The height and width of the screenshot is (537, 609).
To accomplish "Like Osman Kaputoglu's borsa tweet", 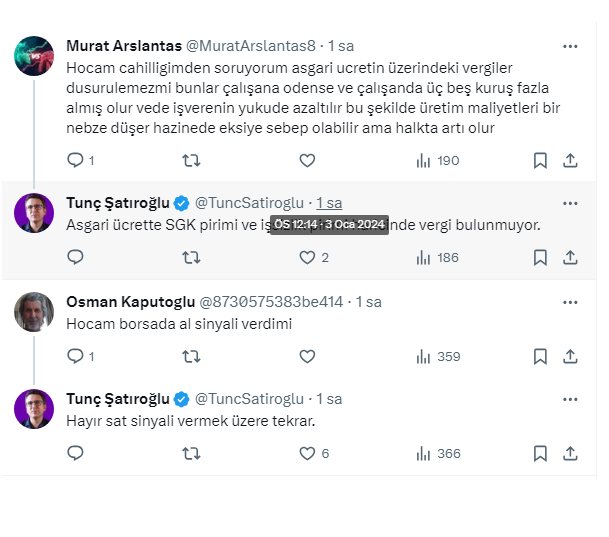I will [x=308, y=355].
